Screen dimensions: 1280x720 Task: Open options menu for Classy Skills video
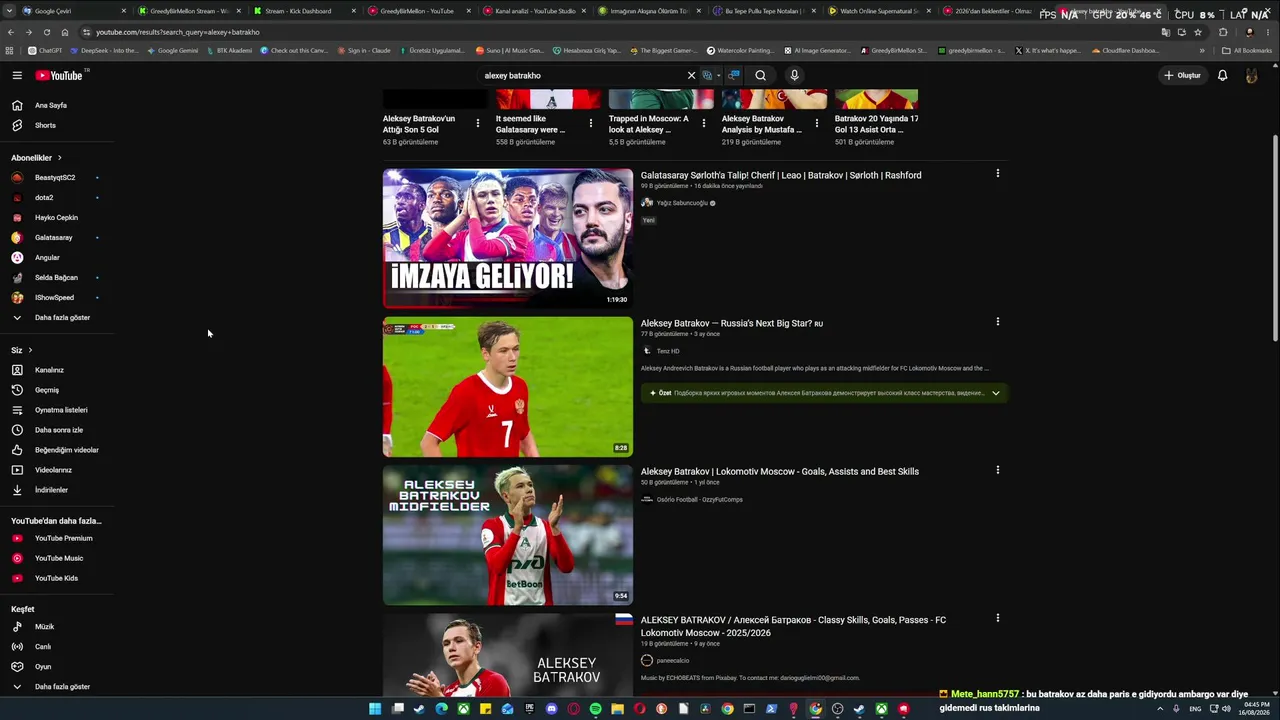[997, 618]
